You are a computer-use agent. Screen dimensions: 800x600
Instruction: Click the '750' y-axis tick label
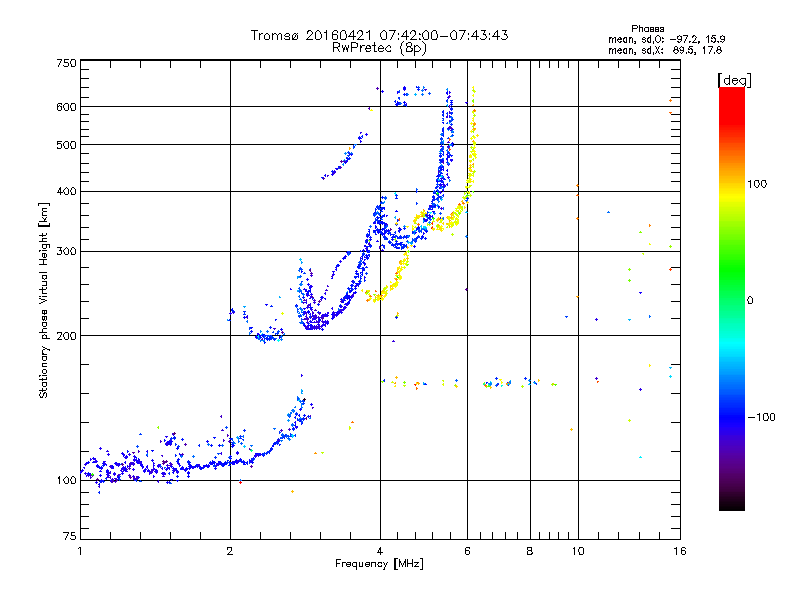66,63
